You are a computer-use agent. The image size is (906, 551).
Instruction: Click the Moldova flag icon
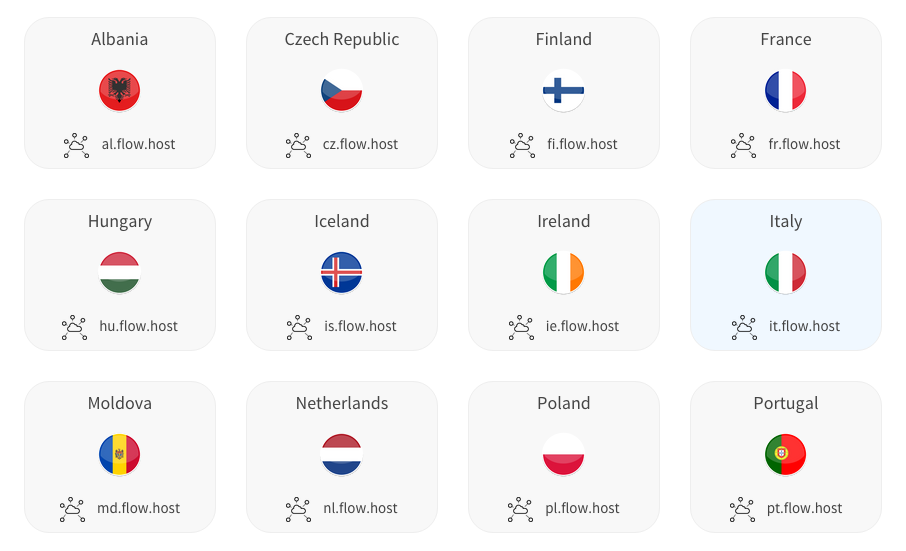[120, 455]
